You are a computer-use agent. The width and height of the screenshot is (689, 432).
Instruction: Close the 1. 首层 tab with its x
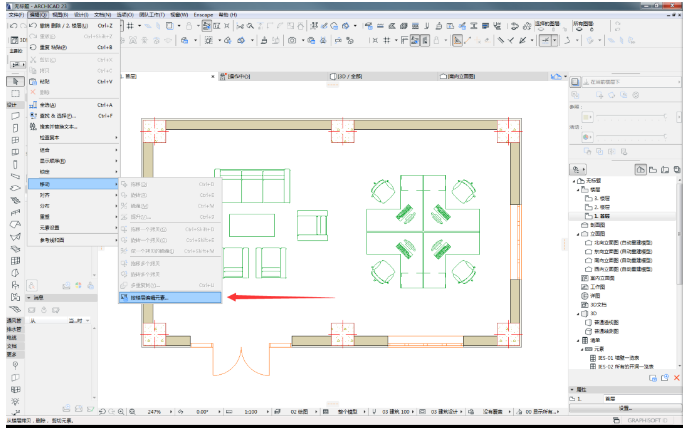(213, 76)
